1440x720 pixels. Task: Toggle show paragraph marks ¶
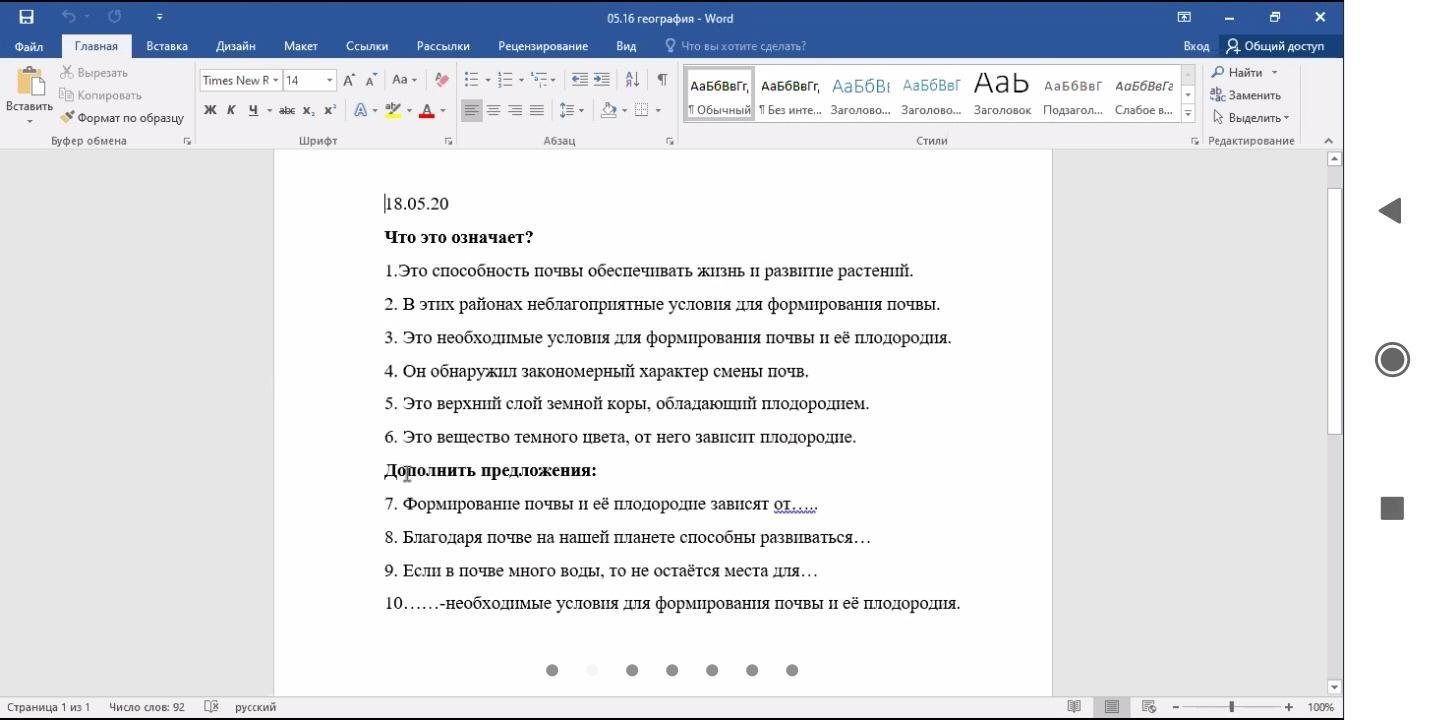click(662, 80)
